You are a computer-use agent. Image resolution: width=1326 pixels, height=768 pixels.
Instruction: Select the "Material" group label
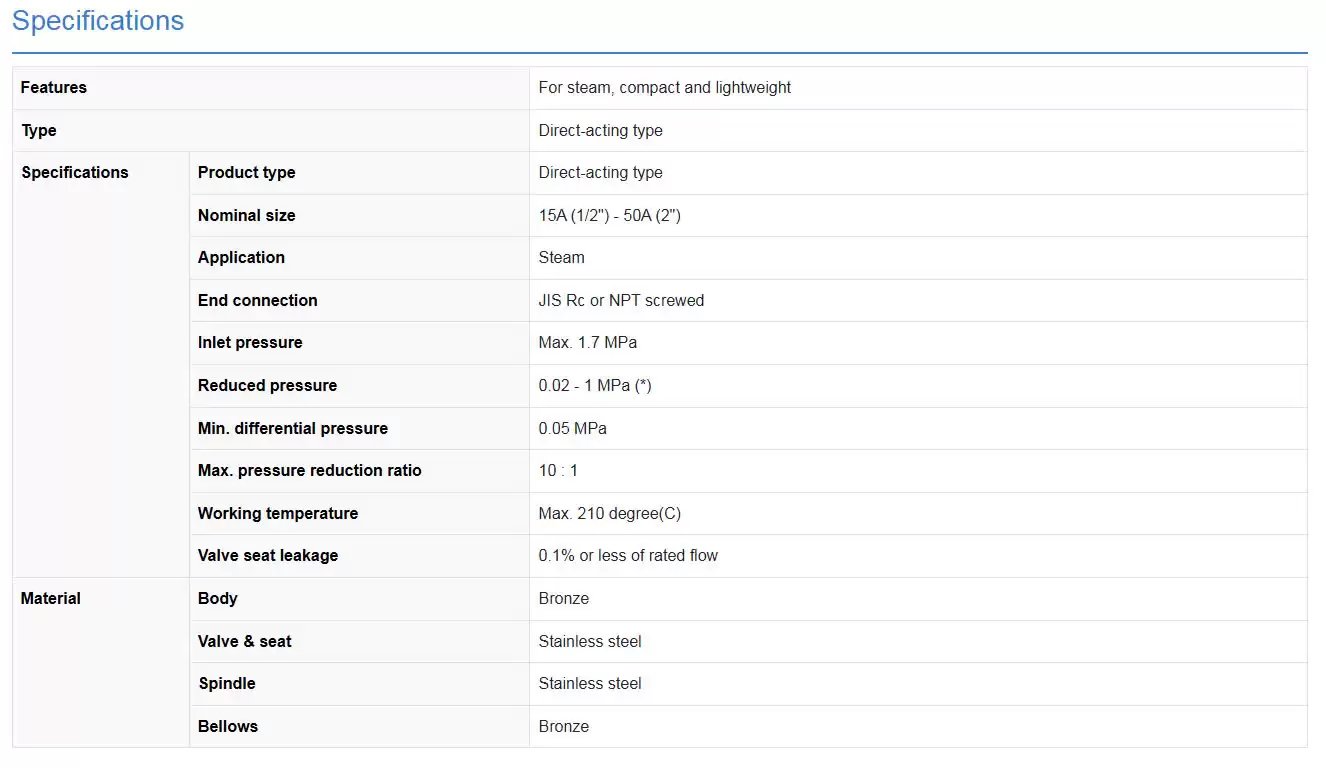[51, 599]
